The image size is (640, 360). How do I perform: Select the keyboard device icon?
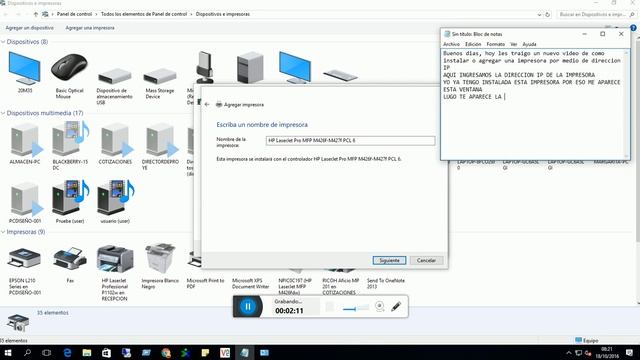coord(340,76)
